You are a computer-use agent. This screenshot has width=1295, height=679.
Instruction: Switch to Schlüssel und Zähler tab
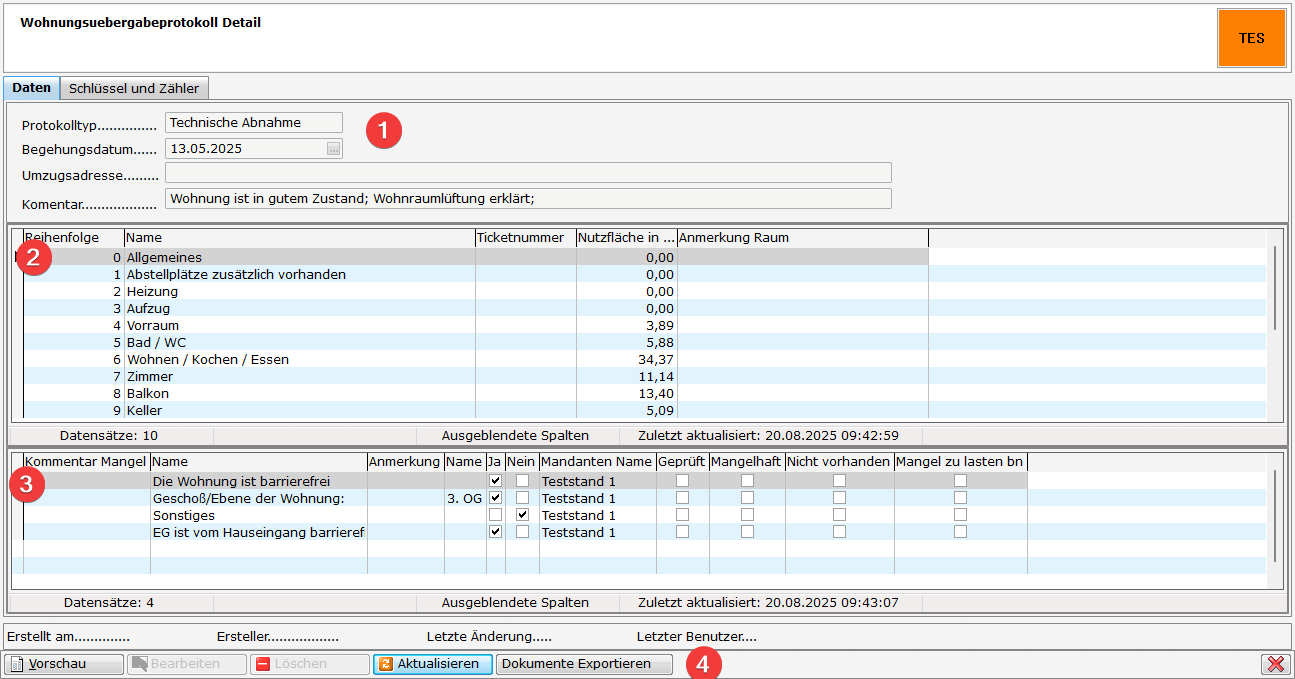(x=134, y=88)
